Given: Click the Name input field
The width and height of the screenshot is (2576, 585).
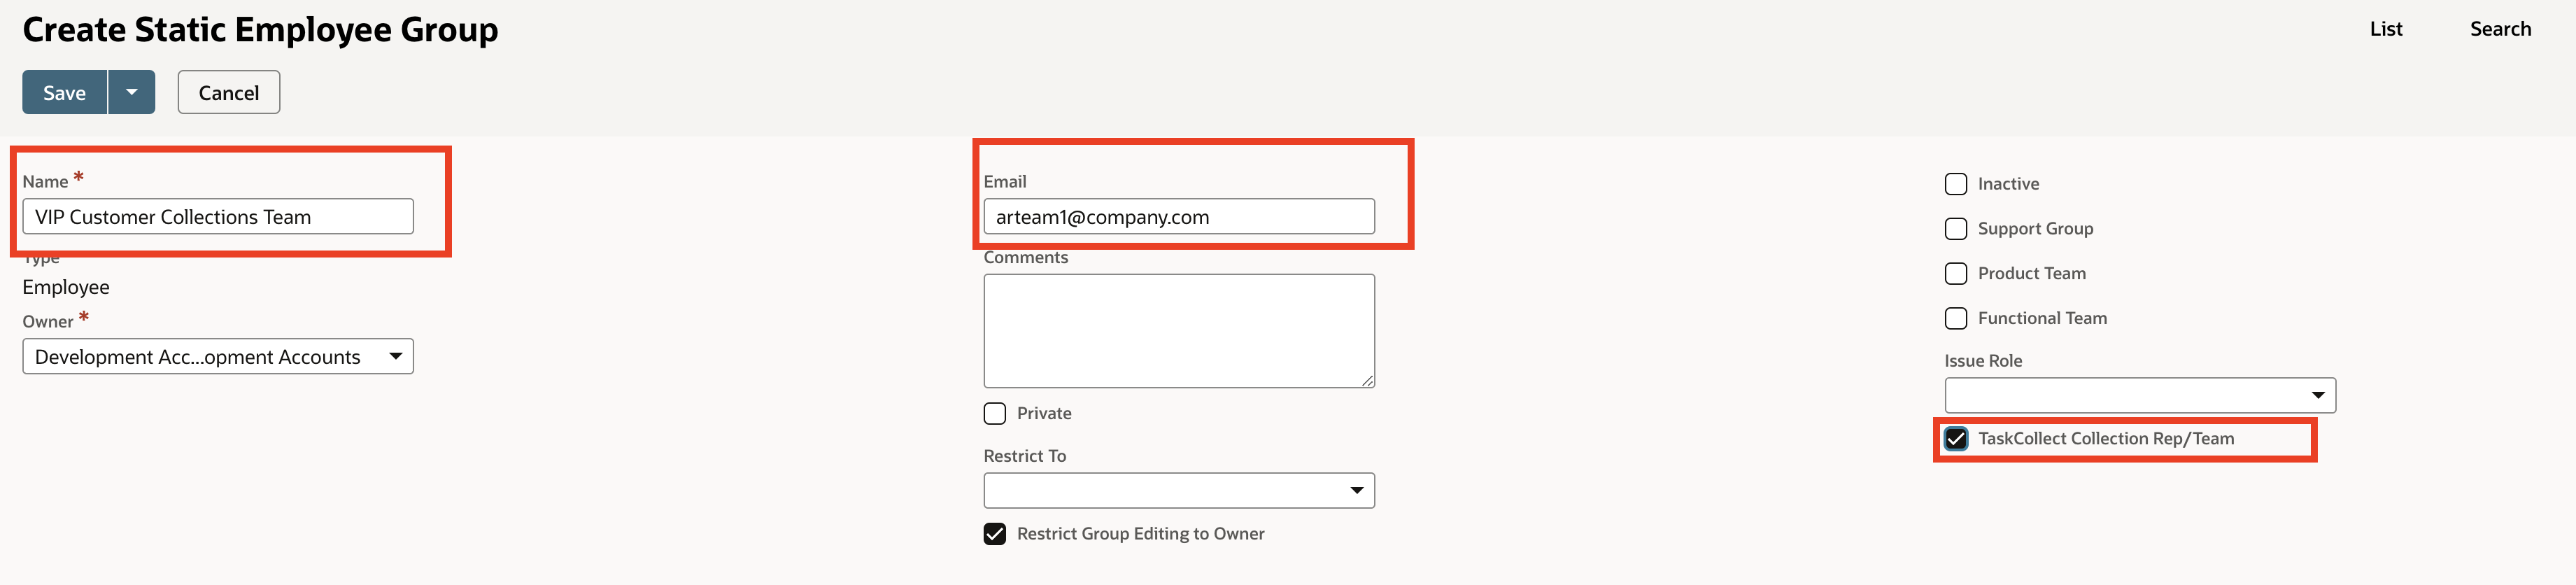Looking at the screenshot, I should pos(217,217).
